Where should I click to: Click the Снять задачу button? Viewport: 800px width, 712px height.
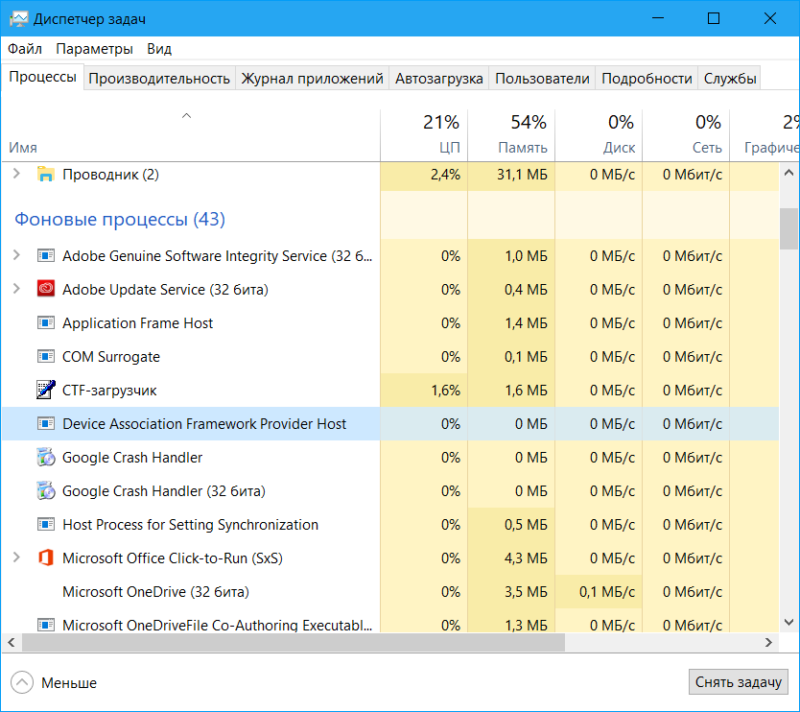(738, 682)
